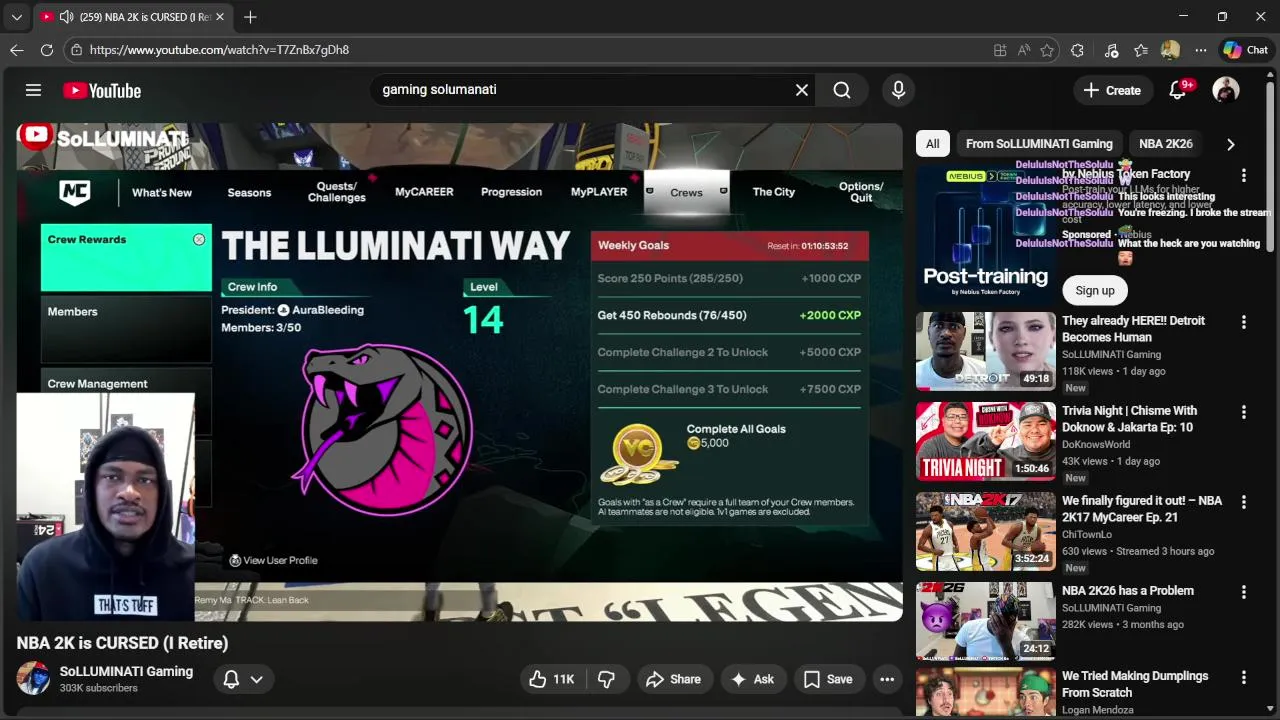
Task: Click the Create button
Action: (x=1112, y=90)
